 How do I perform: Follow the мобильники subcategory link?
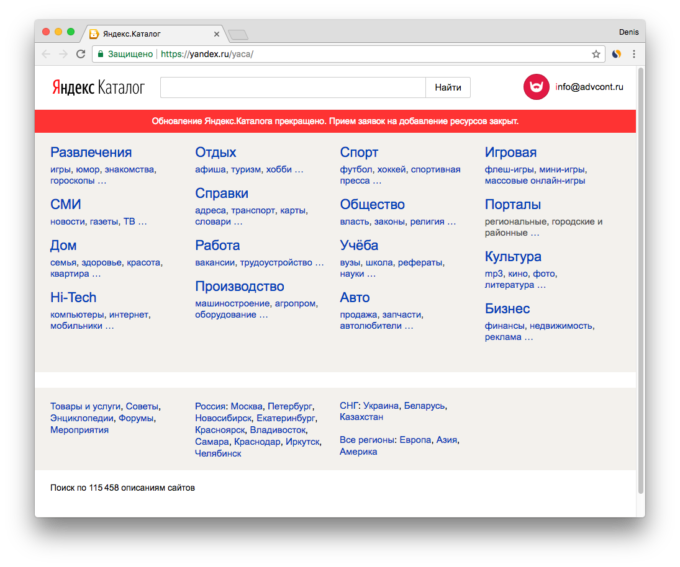[x=76, y=326]
